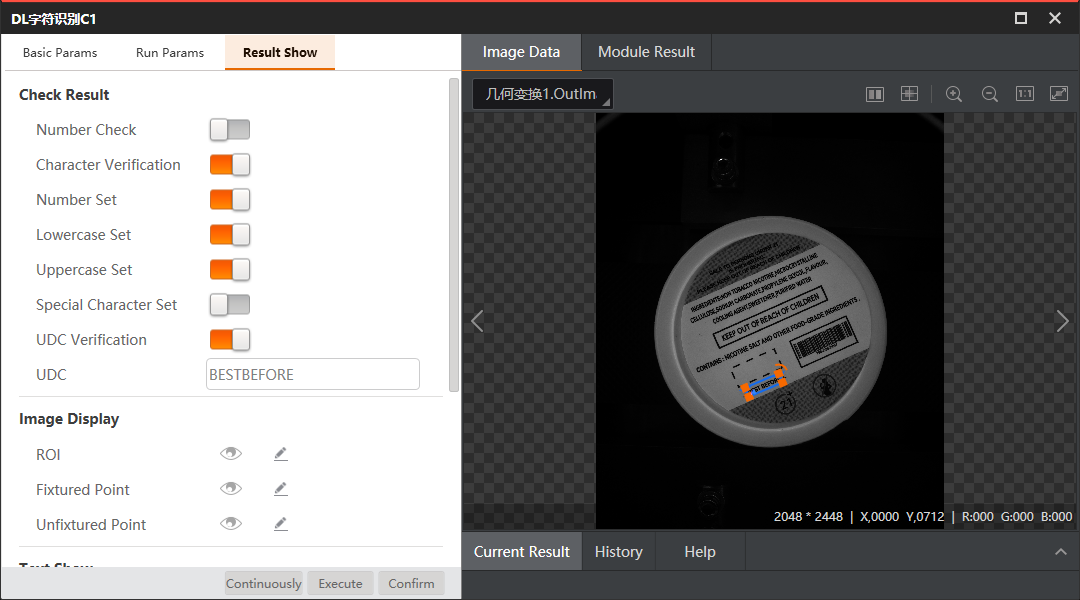Enable the Special Character Set toggle

click(230, 304)
